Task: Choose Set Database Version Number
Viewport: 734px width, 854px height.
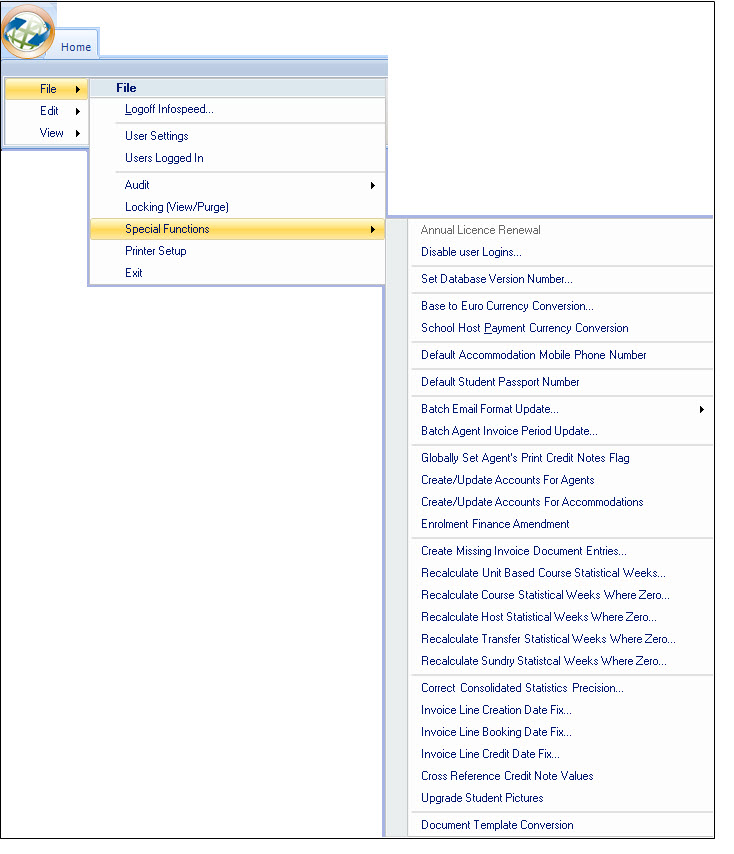Action: click(496, 279)
